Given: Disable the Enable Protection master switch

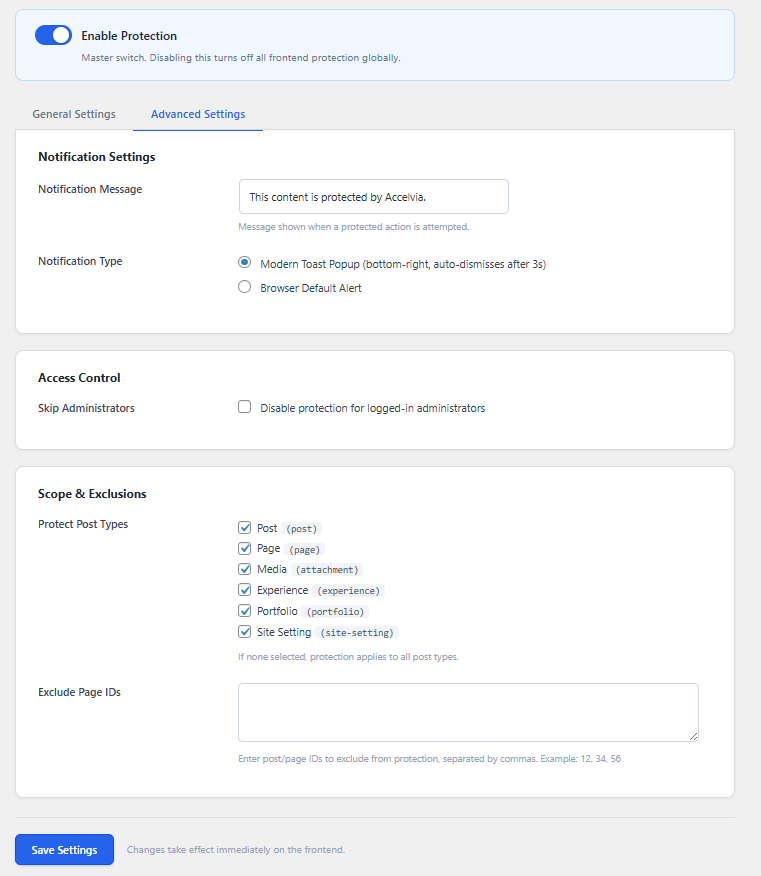Looking at the screenshot, I should pos(52,34).
